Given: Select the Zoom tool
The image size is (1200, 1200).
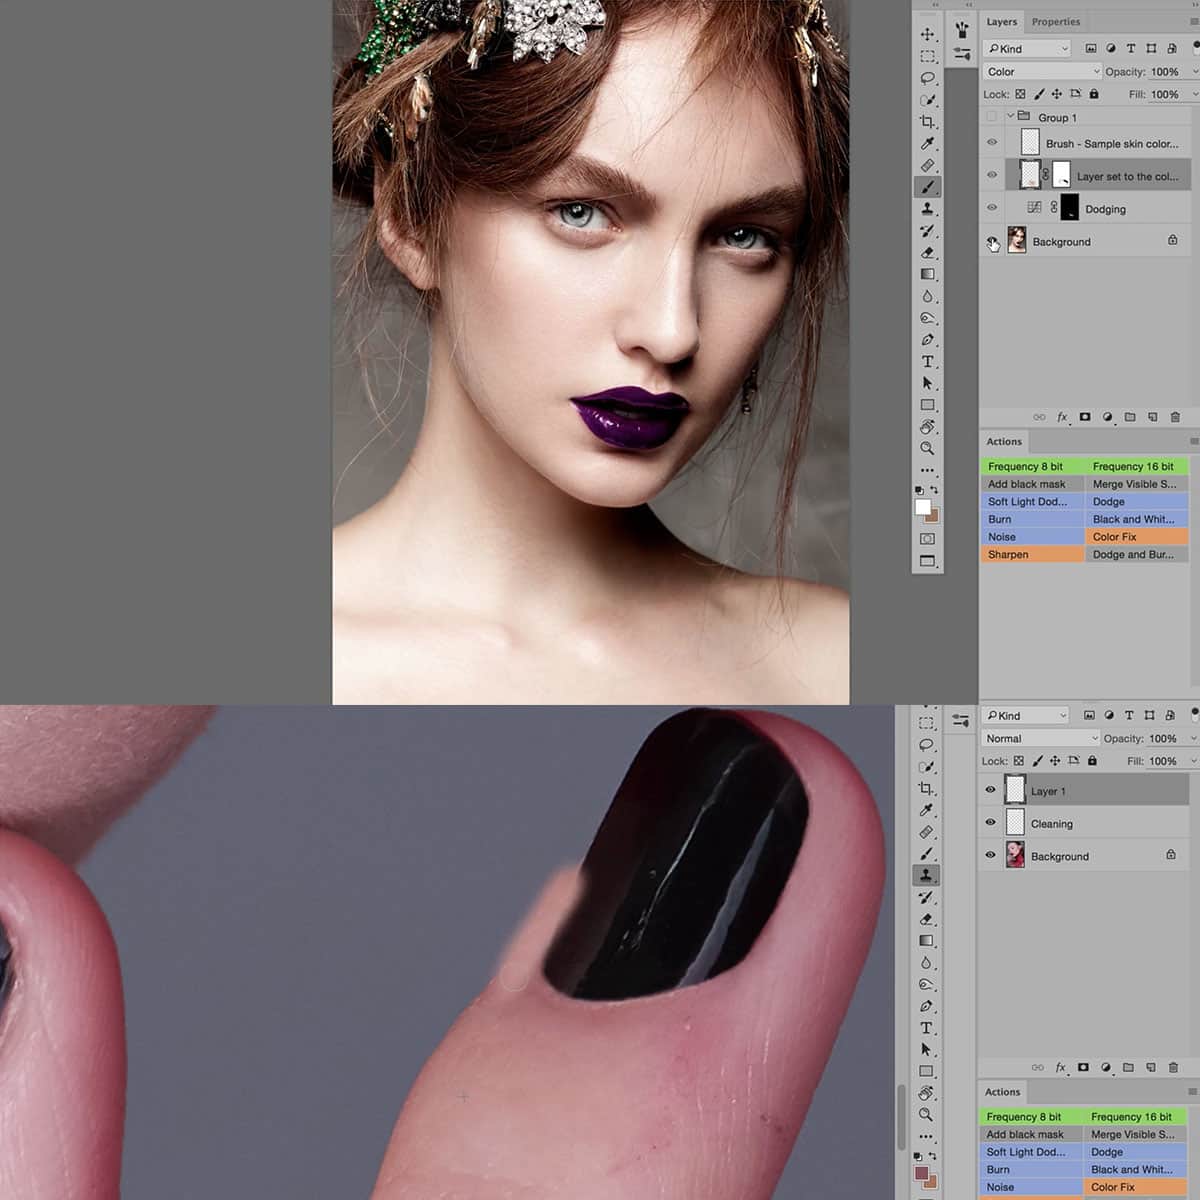Looking at the screenshot, I should (926, 449).
